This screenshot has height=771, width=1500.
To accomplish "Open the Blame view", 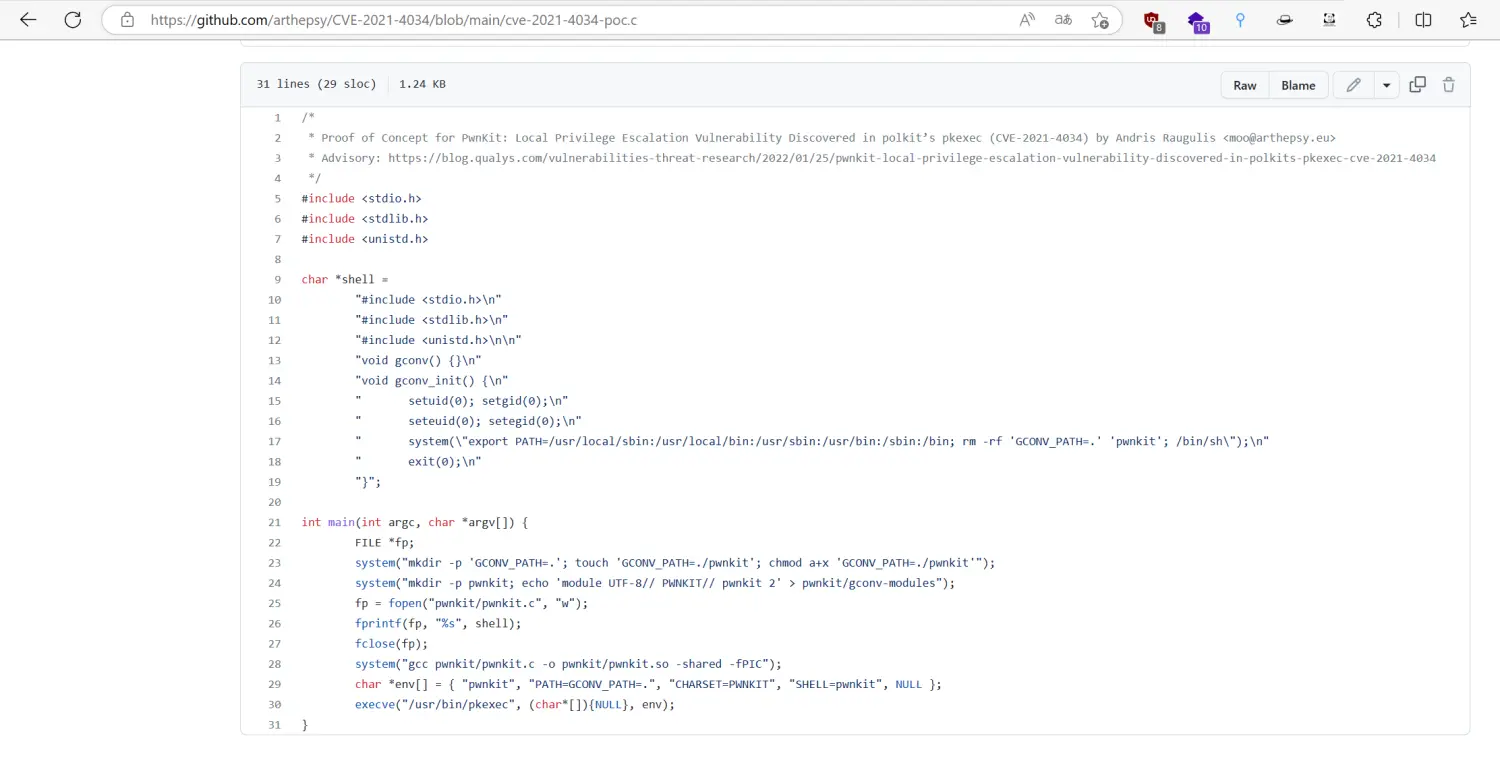I will tap(1298, 85).
